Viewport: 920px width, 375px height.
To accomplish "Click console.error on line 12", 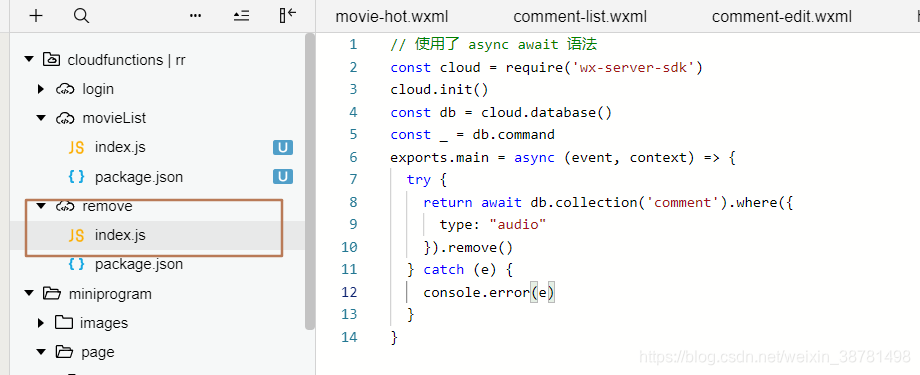I will (476, 292).
